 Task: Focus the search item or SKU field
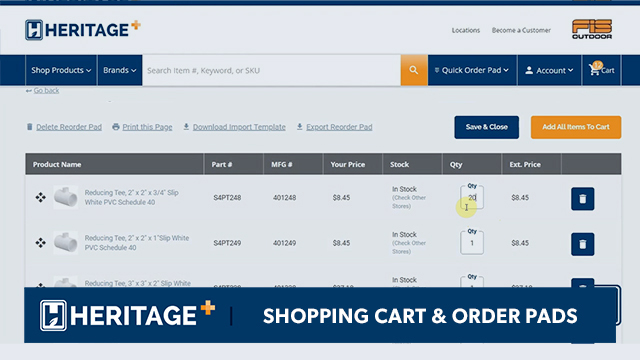click(x=271, y=70)
